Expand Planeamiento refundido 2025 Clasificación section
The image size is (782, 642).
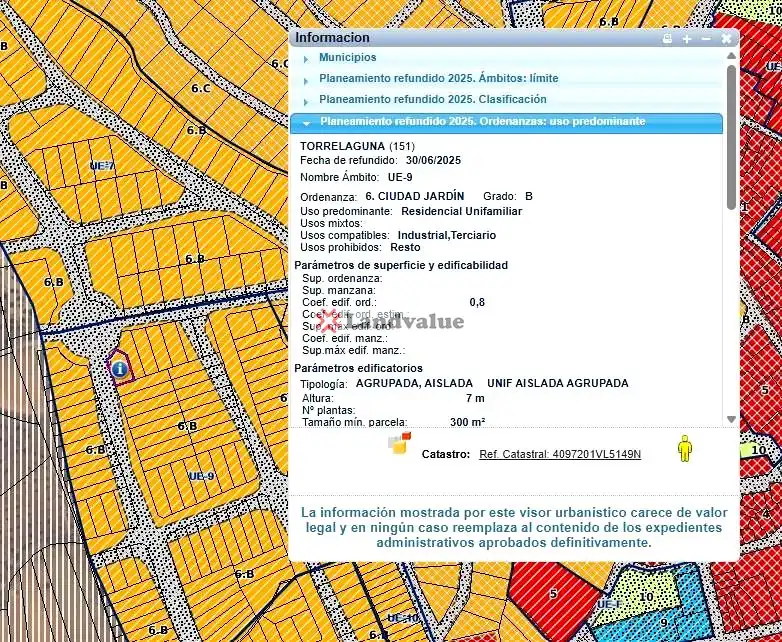pyautogui.click(x=432, y=99)
